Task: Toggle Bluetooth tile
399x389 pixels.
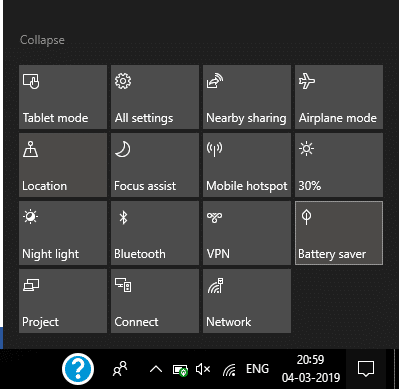Action: (x=155, y=233)
